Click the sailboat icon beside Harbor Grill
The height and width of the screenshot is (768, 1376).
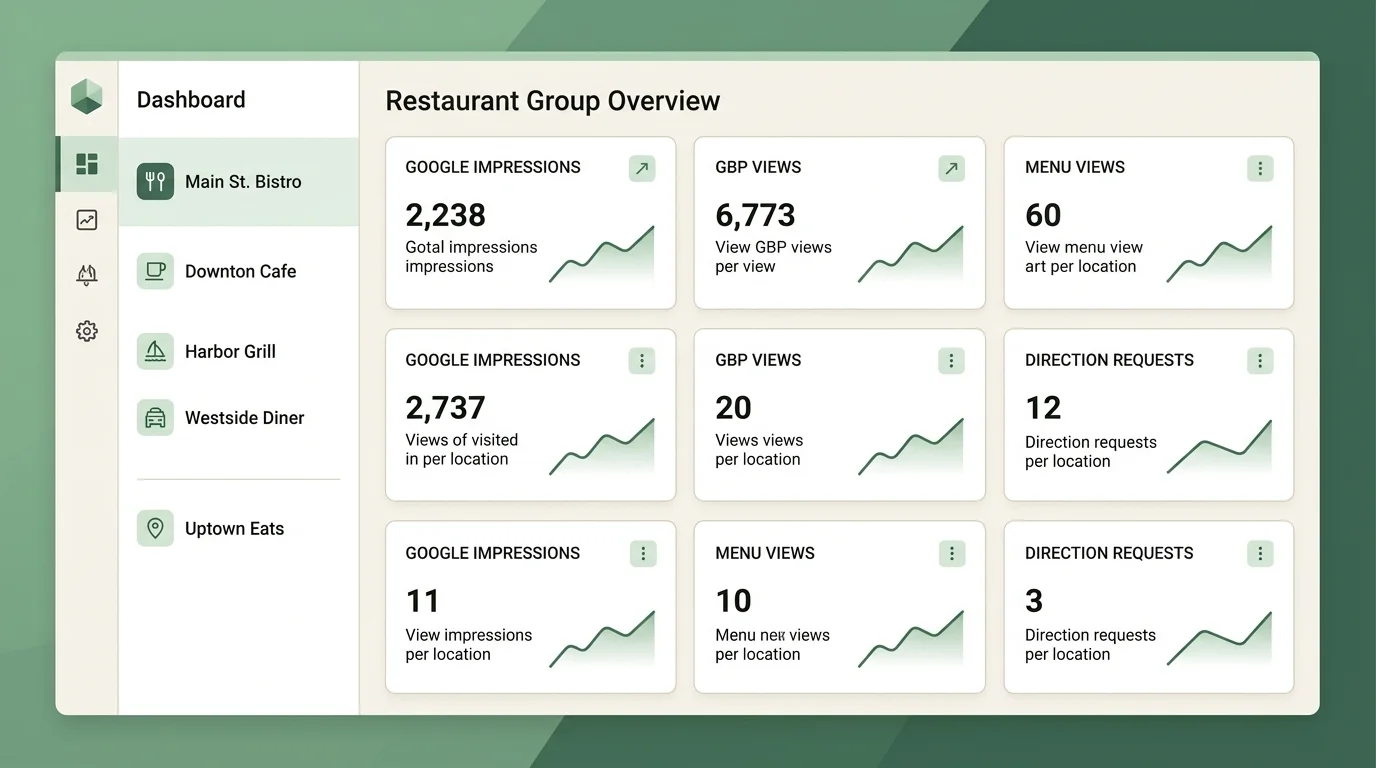point(155,351)
